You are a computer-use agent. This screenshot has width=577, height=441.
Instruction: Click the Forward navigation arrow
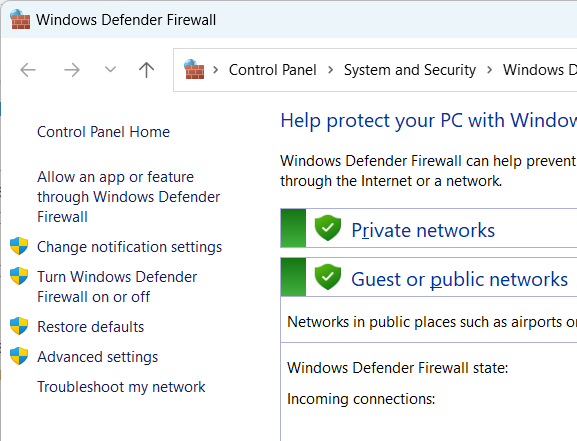[x=72, y=70]
